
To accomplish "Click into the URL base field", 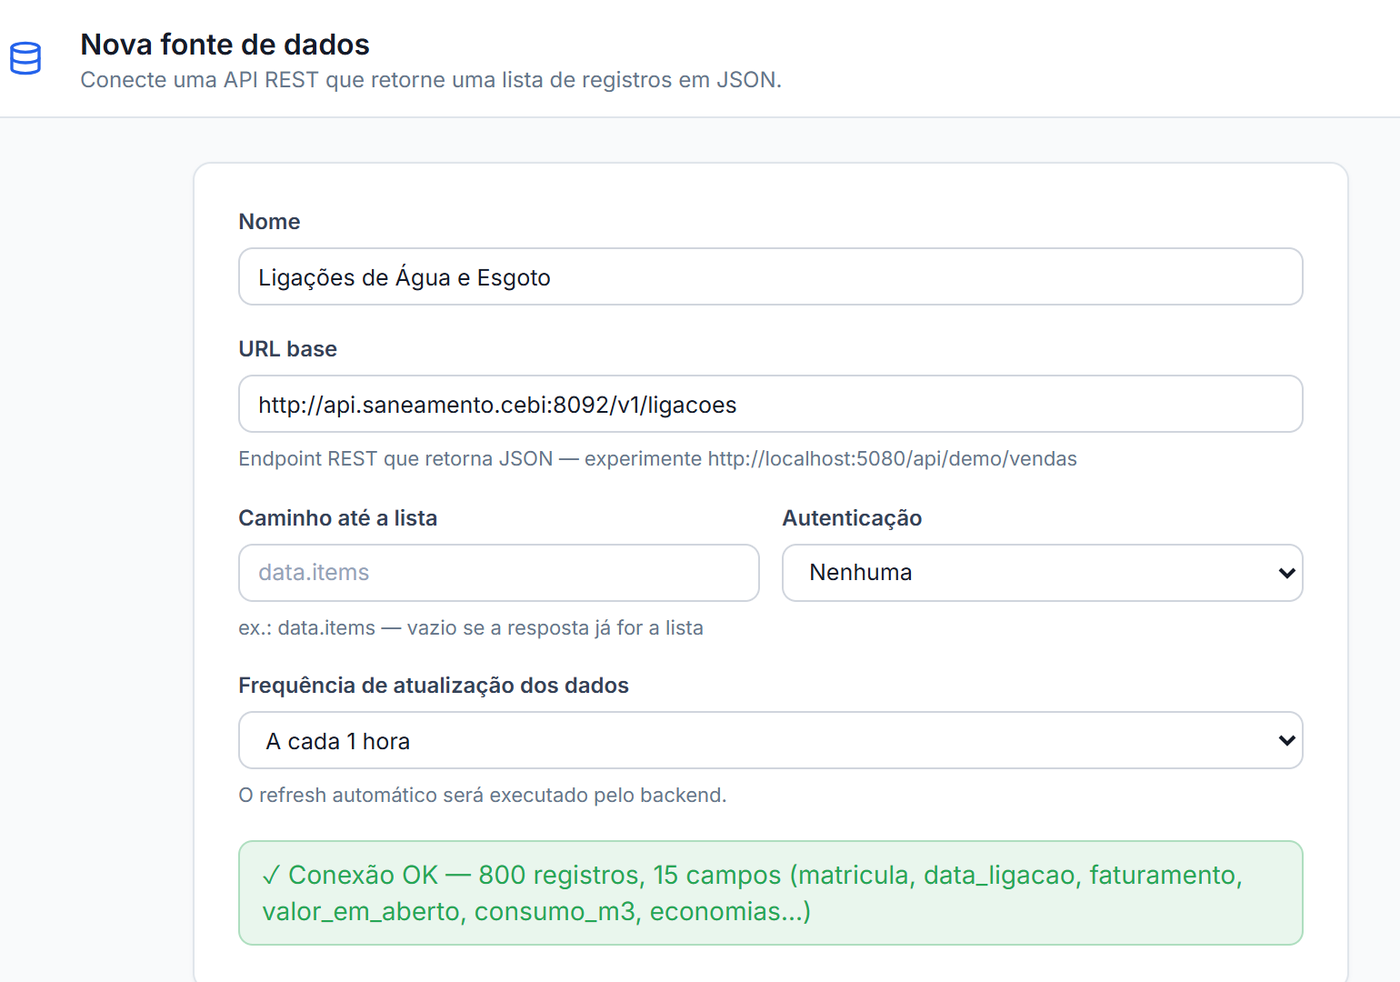I will pos(770,404).
